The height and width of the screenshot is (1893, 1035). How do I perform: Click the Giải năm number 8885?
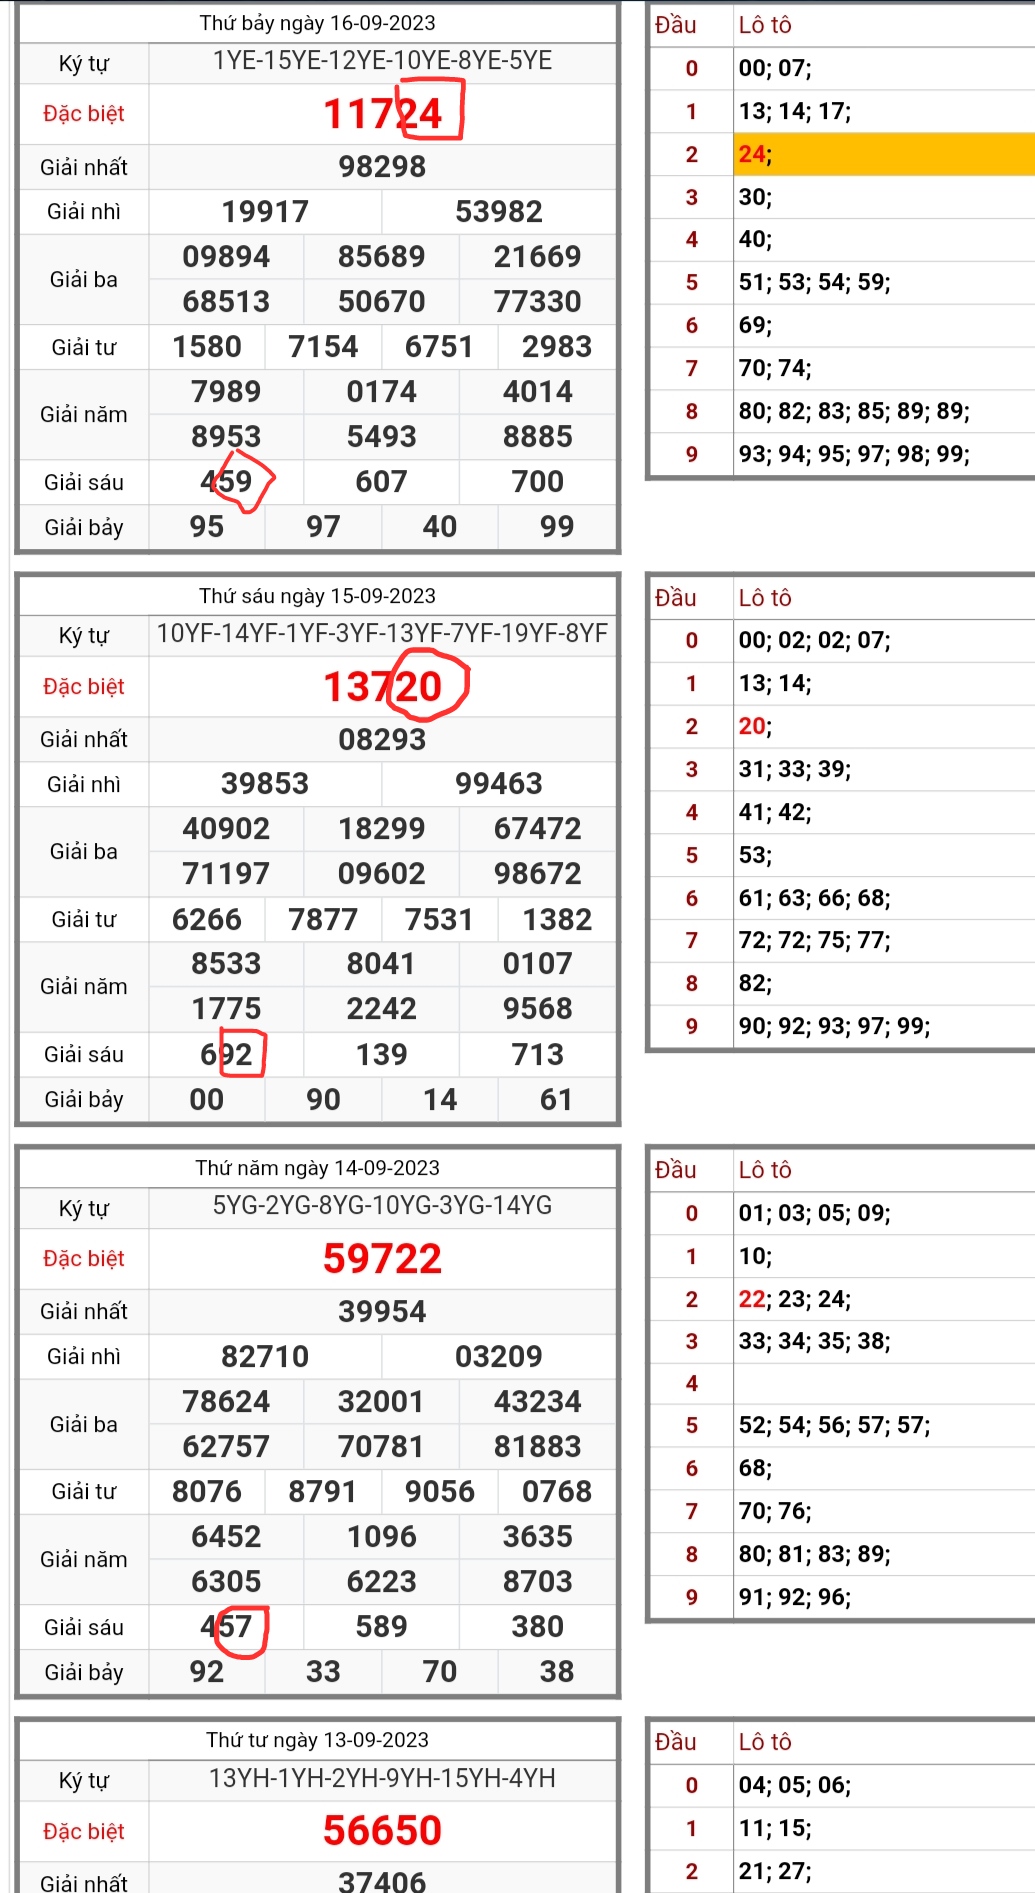(538, 437)
